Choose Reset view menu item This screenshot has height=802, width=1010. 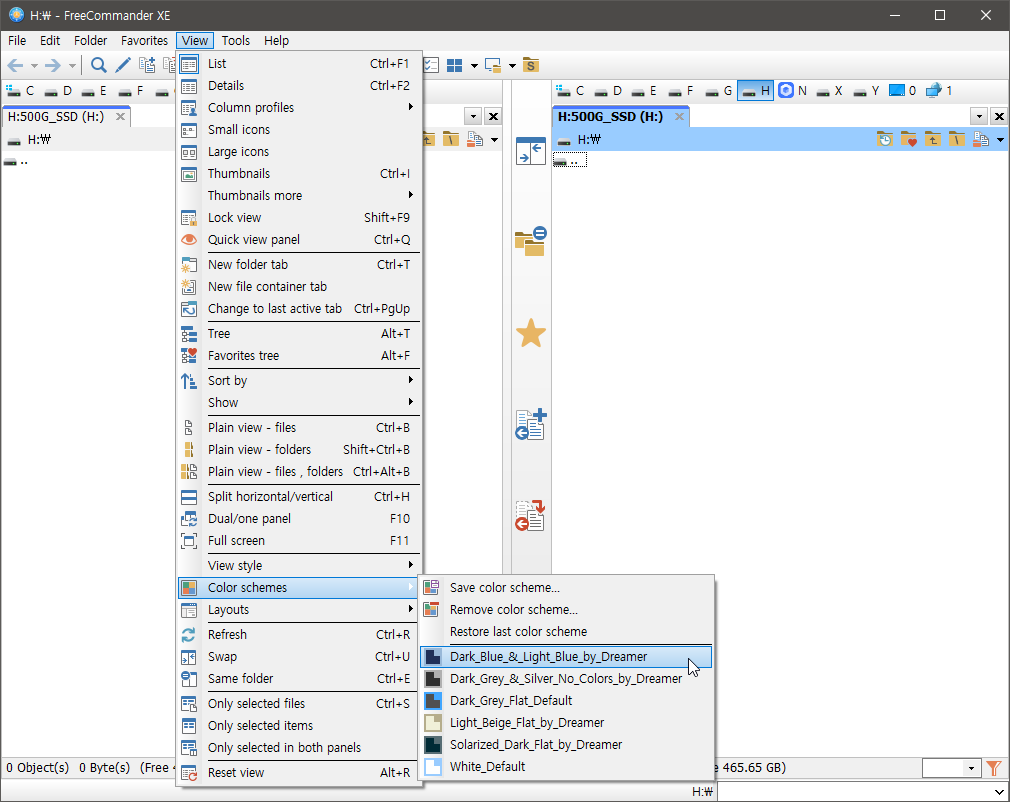click(x=300, y=772)
